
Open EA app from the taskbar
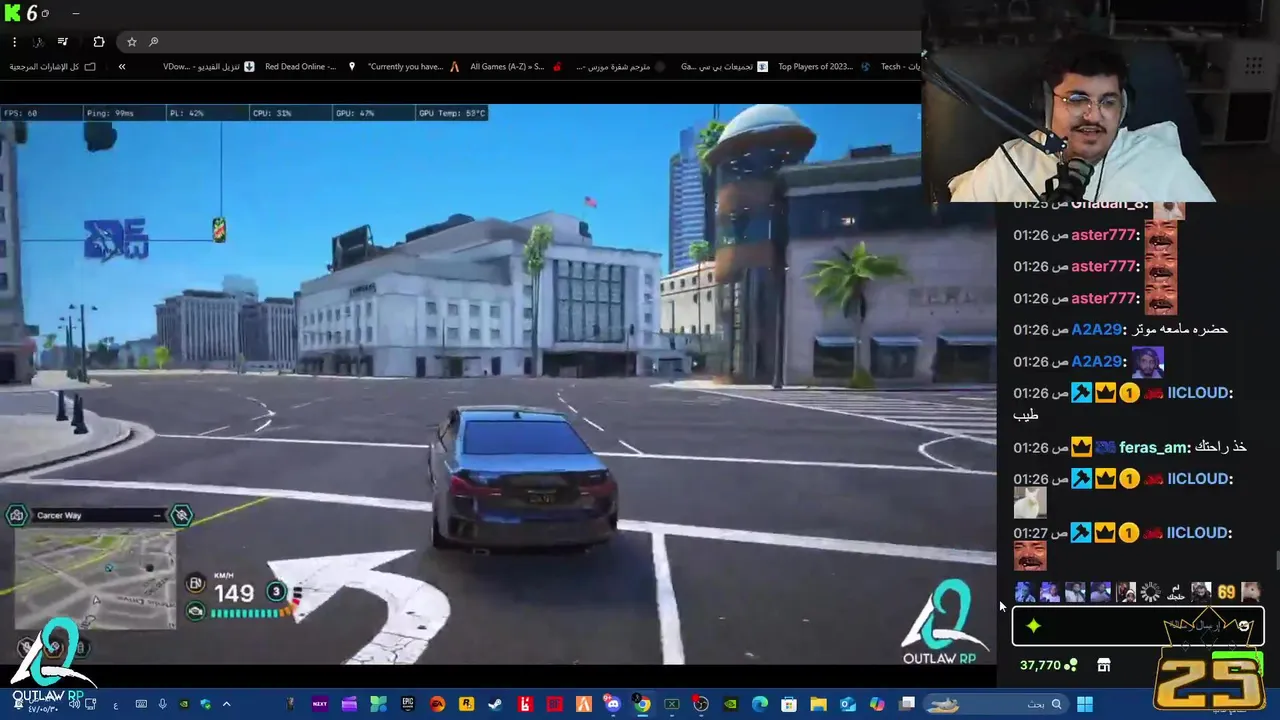(437, 704)
